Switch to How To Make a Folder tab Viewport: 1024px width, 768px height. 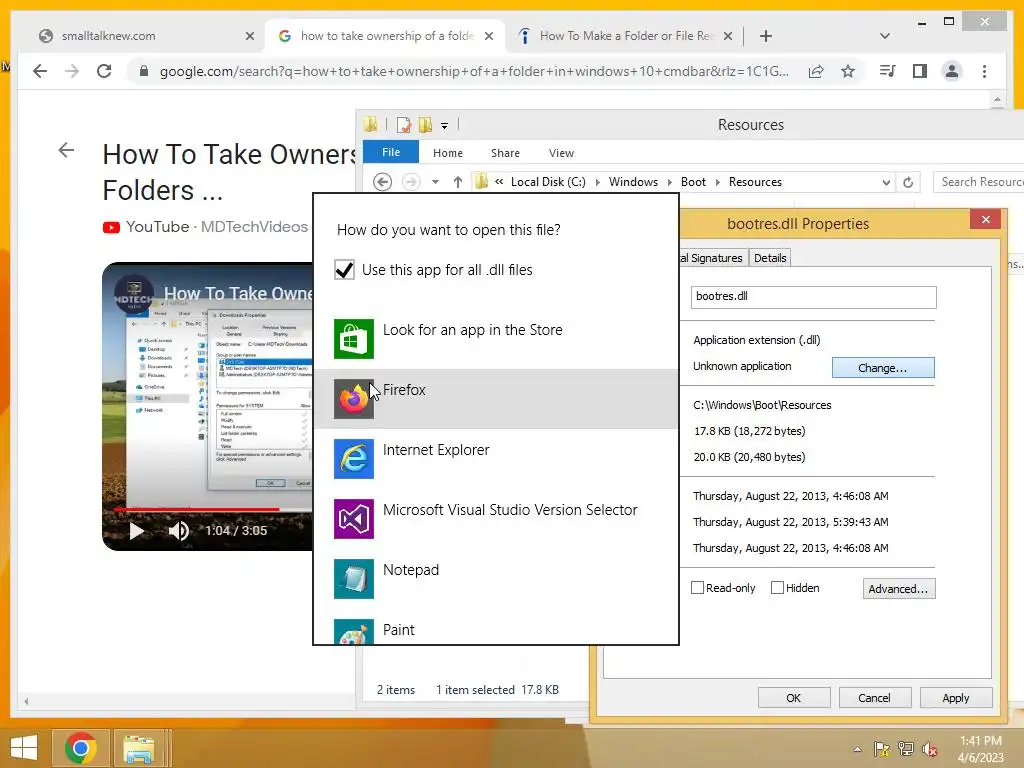point(626,36)
